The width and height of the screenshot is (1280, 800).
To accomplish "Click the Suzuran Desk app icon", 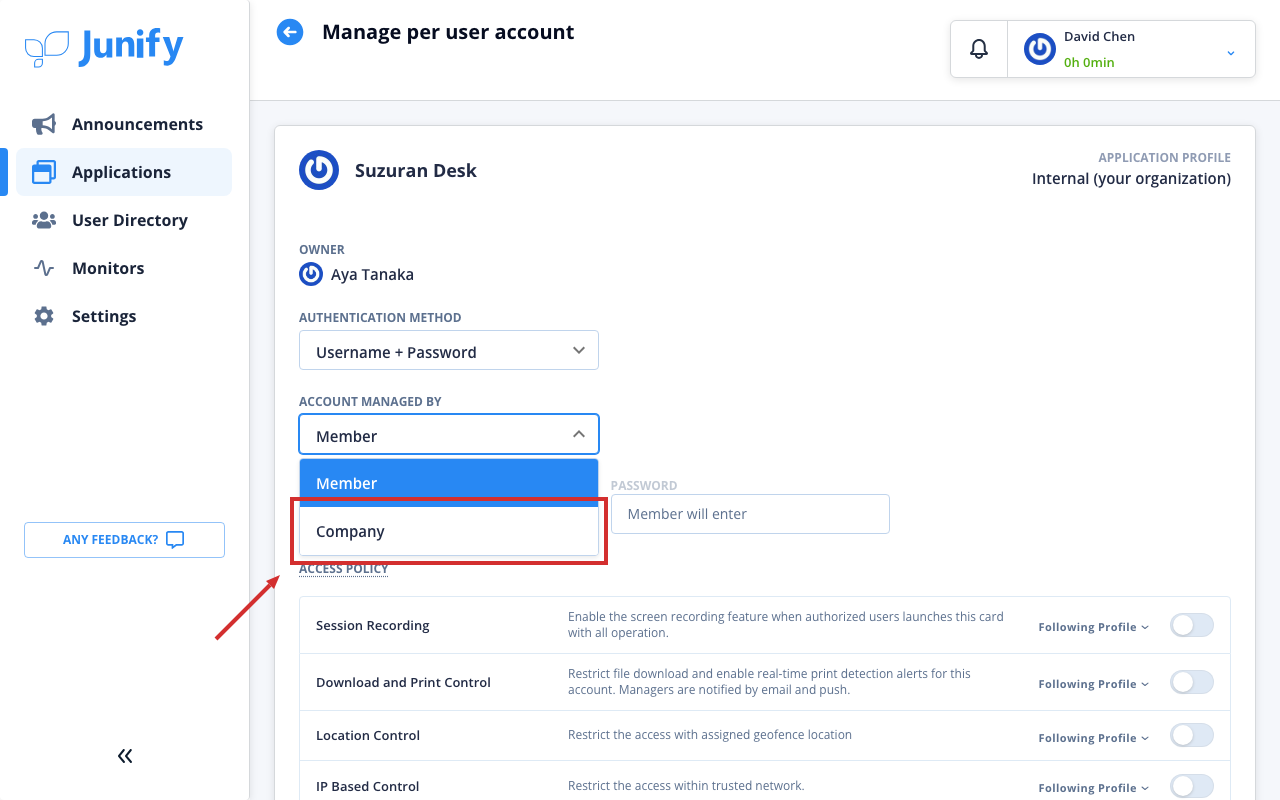I will 319,170.
